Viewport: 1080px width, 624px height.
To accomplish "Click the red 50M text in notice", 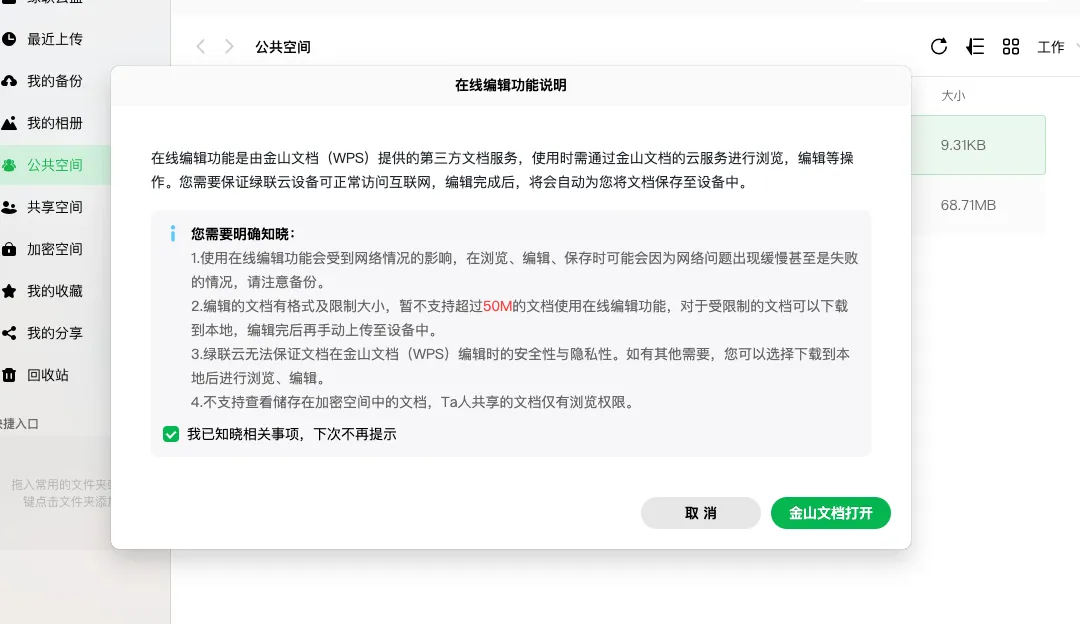I will pyautogui.click(x=497, y=306).
